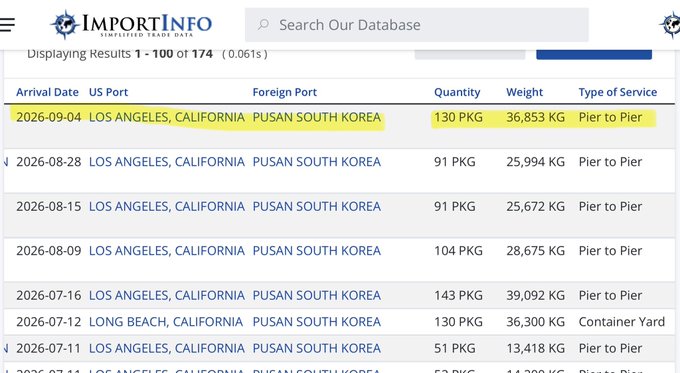The width and height of the screenshot is (680, 373).
Task: Click the gray button above the table
Action: [470, 55]
